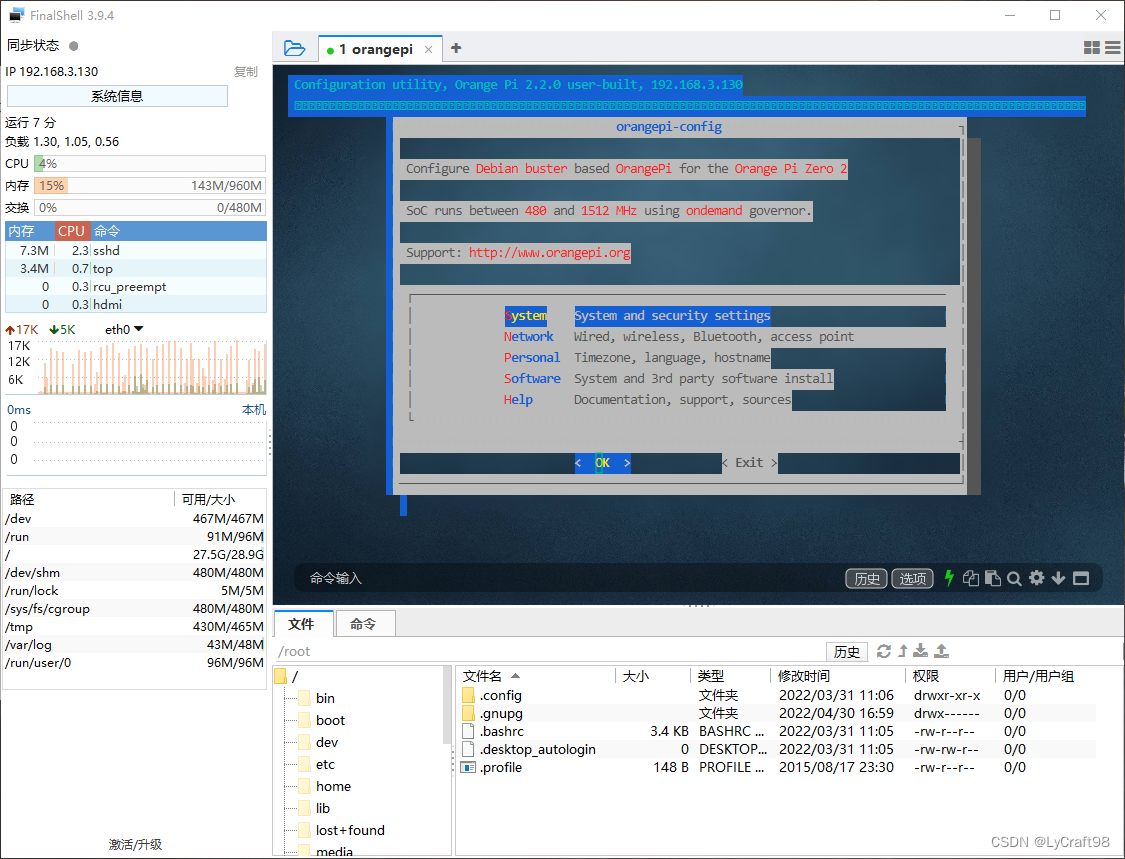
Task: Select the 文件 tab
Action: pyautogui.click(x=303, y=624)
